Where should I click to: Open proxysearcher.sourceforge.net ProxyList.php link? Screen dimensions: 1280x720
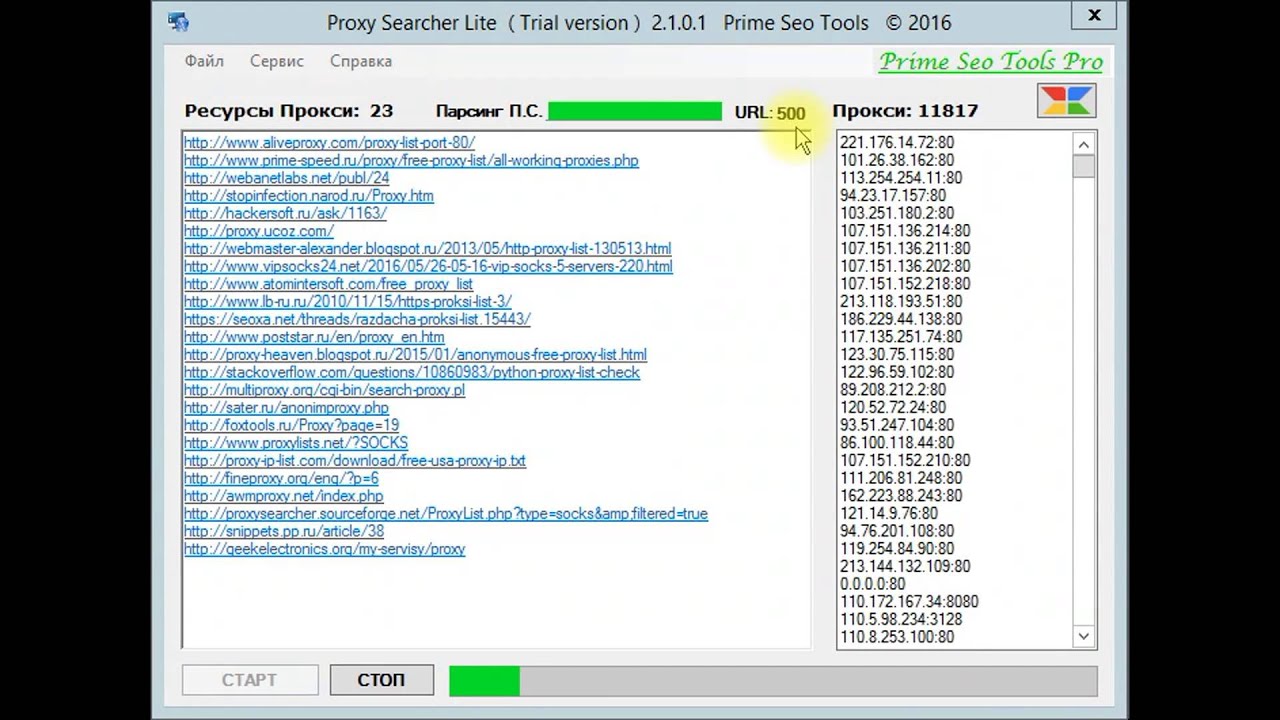446,514
